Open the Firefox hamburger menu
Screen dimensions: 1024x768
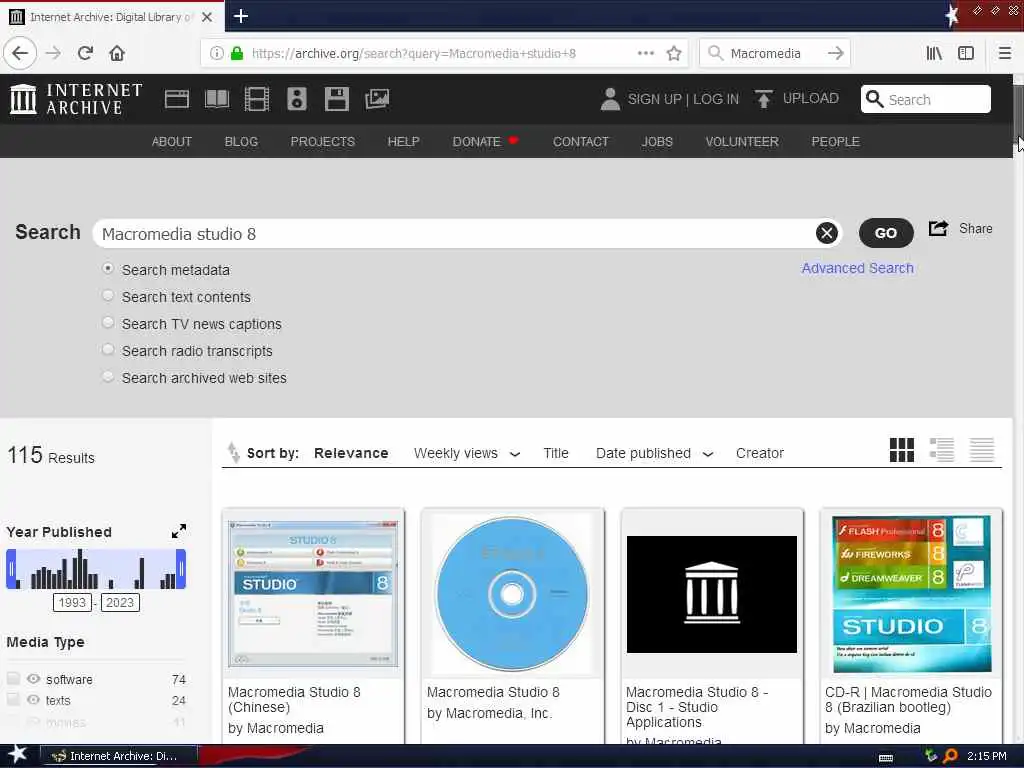(1005, 53)
